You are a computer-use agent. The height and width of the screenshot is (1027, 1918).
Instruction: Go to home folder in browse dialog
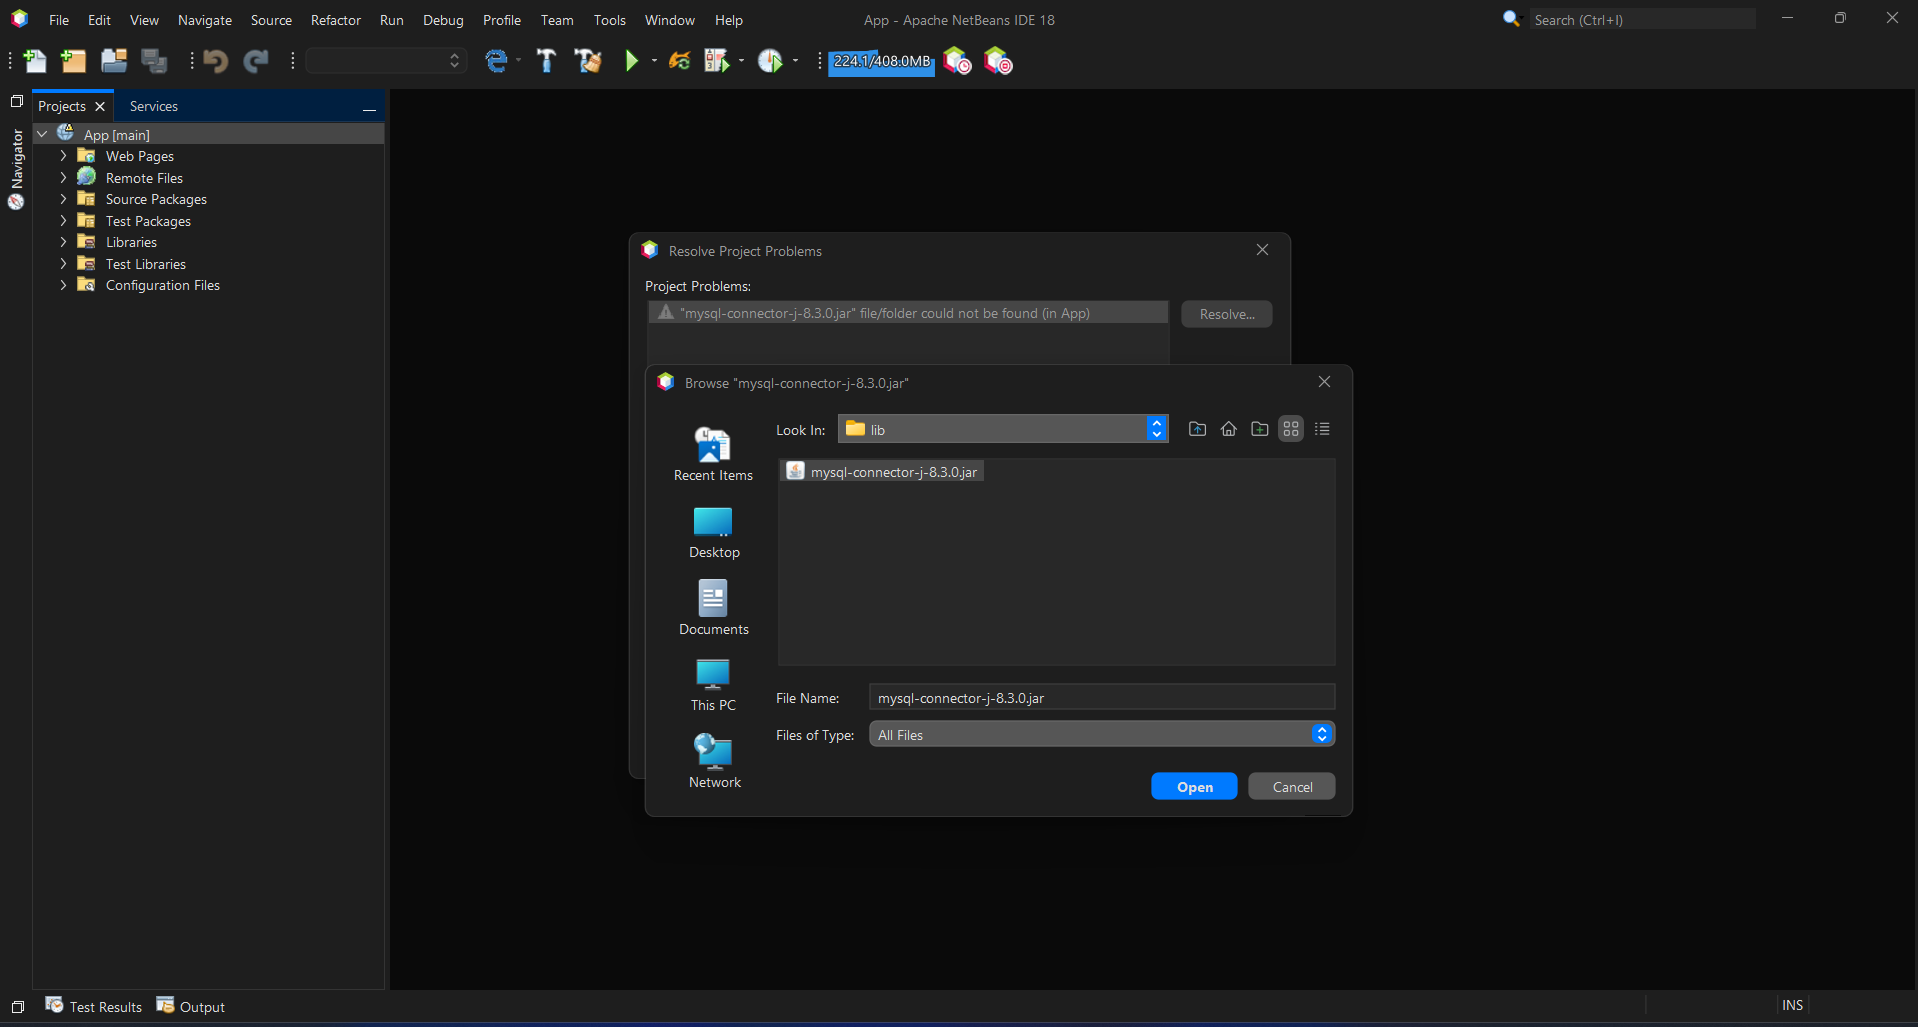1229,429
